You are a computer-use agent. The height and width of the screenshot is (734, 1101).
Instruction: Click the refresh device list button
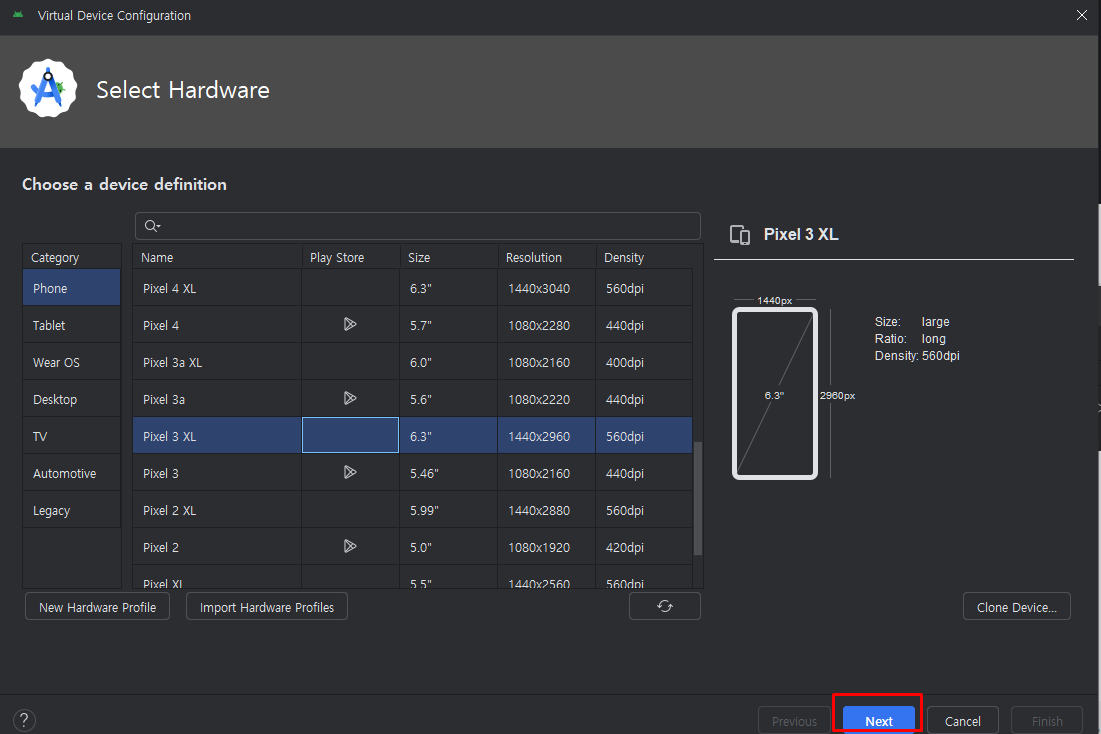[664, 606]
